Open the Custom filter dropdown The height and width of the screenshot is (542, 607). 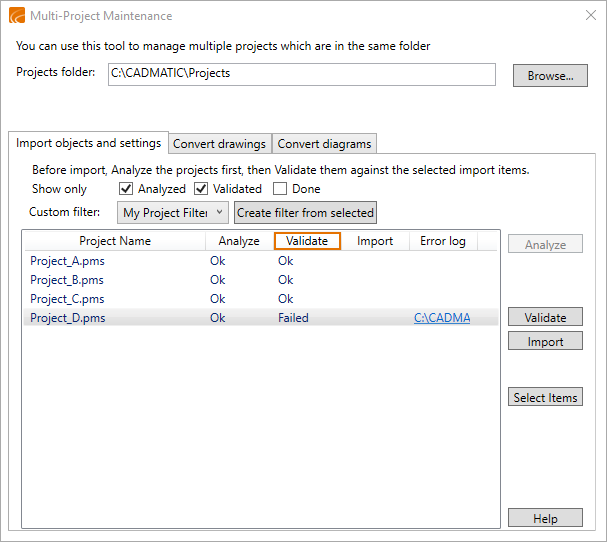coord(172,212)
